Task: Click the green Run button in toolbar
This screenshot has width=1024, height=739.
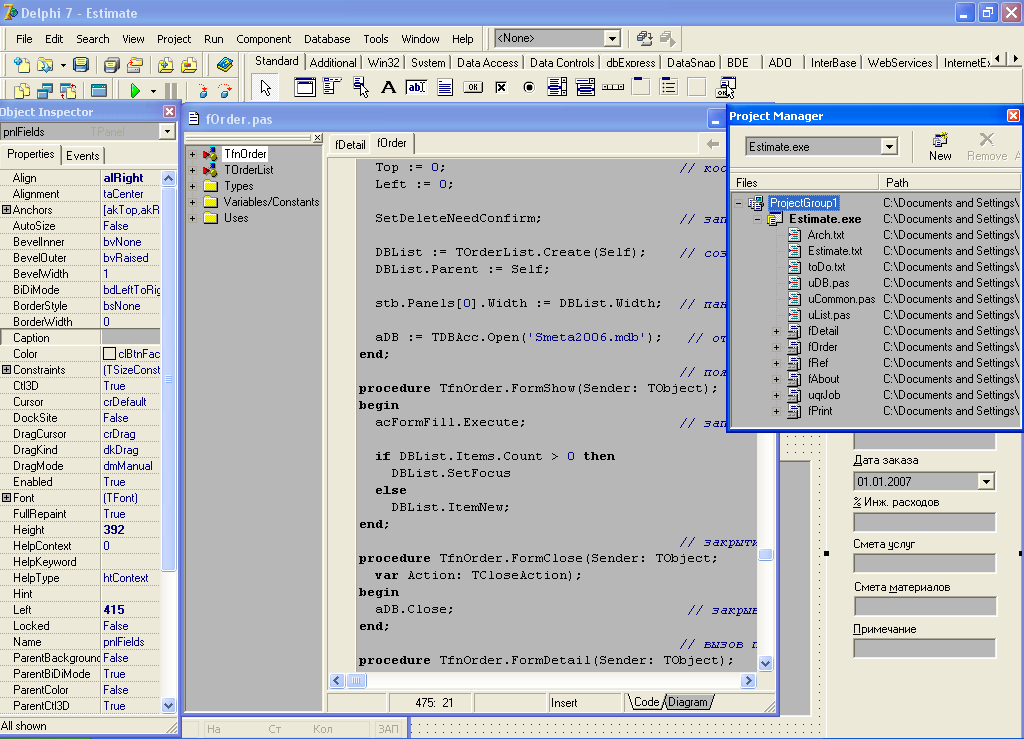Action: point(135,91)
